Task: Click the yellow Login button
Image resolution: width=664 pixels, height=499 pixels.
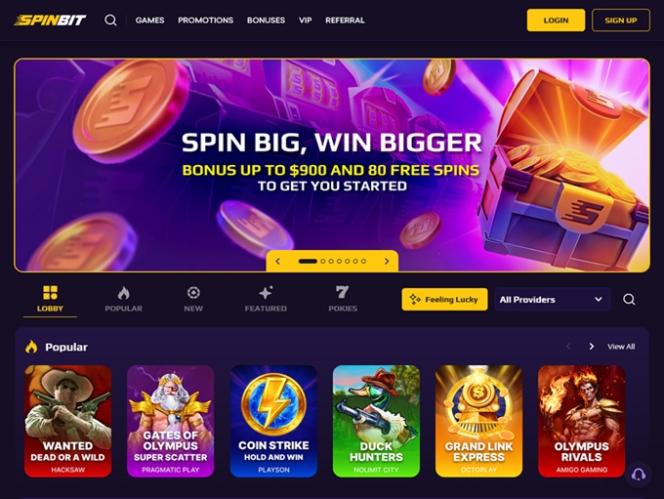Action: pyautogui.click(x=556, y=20)
